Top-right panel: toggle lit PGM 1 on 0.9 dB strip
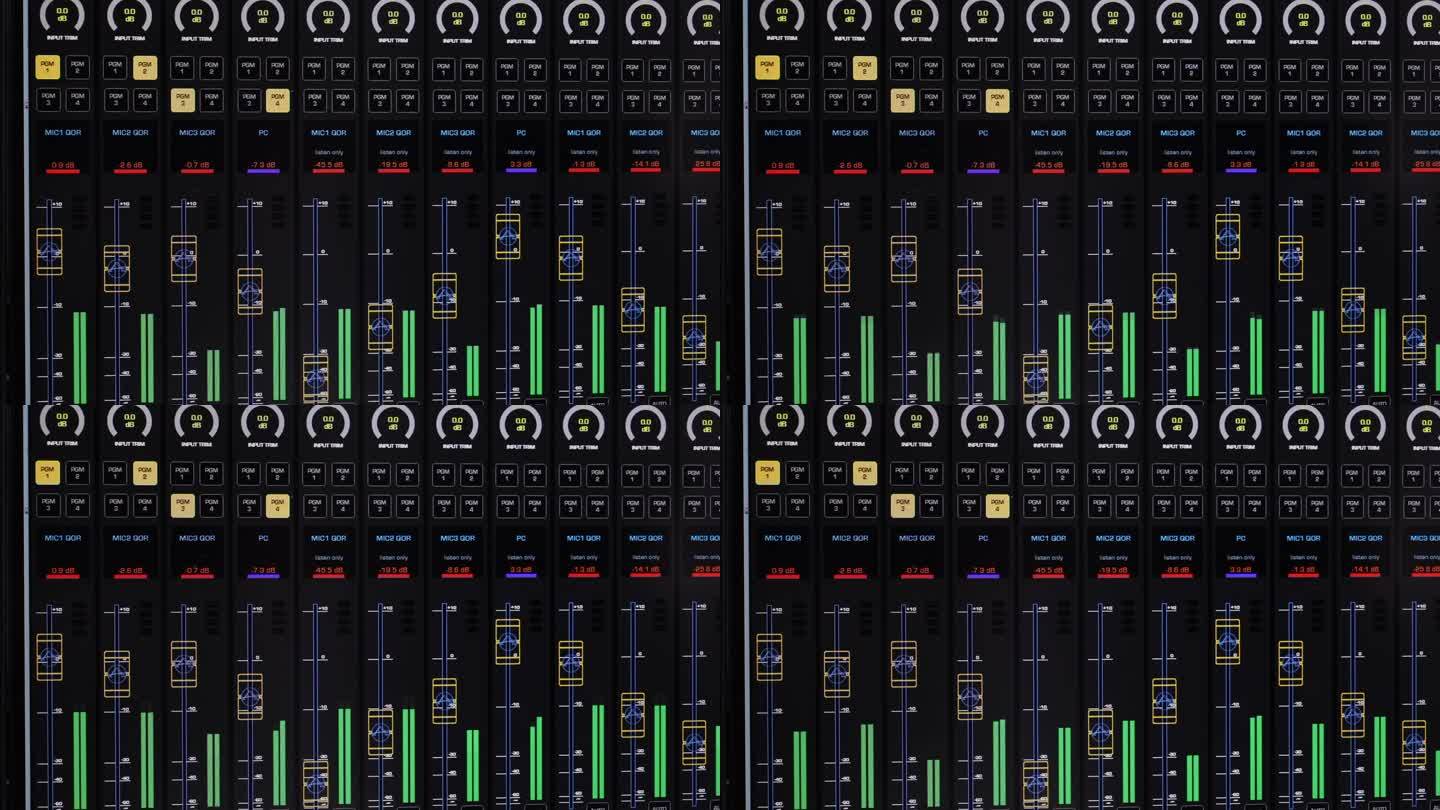1440x810 pixels. click(x=767, y=68)
